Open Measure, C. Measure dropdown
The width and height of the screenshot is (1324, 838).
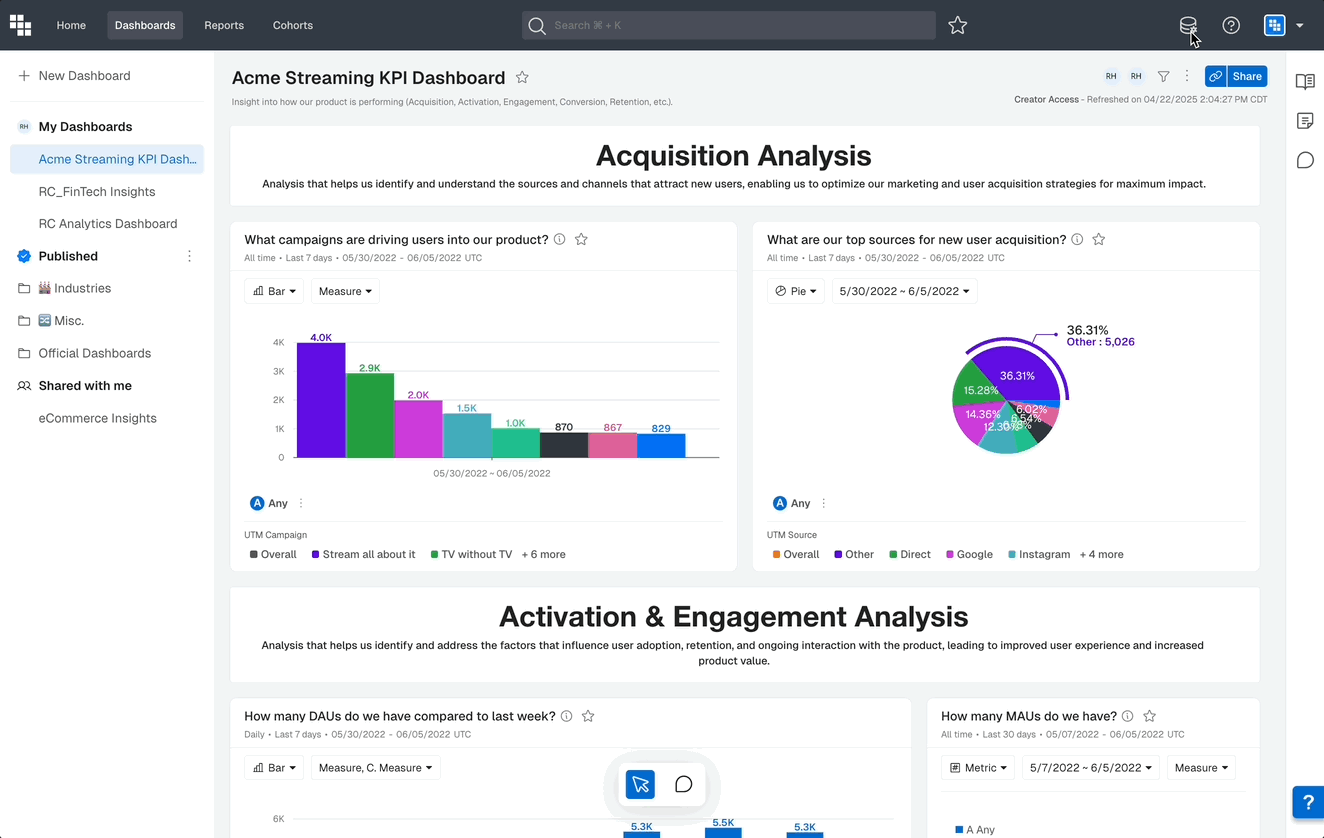click(x=375, y=768)
